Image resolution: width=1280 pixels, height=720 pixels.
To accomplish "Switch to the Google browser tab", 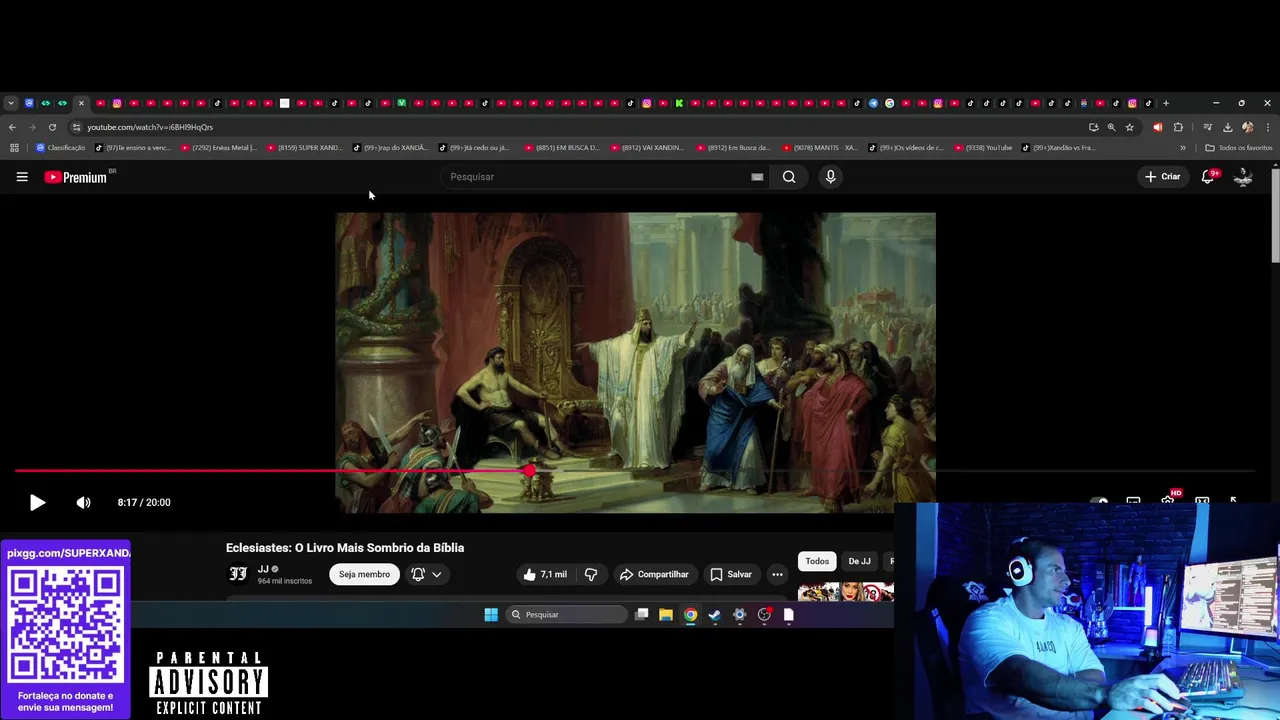I will tap(889, 103).
